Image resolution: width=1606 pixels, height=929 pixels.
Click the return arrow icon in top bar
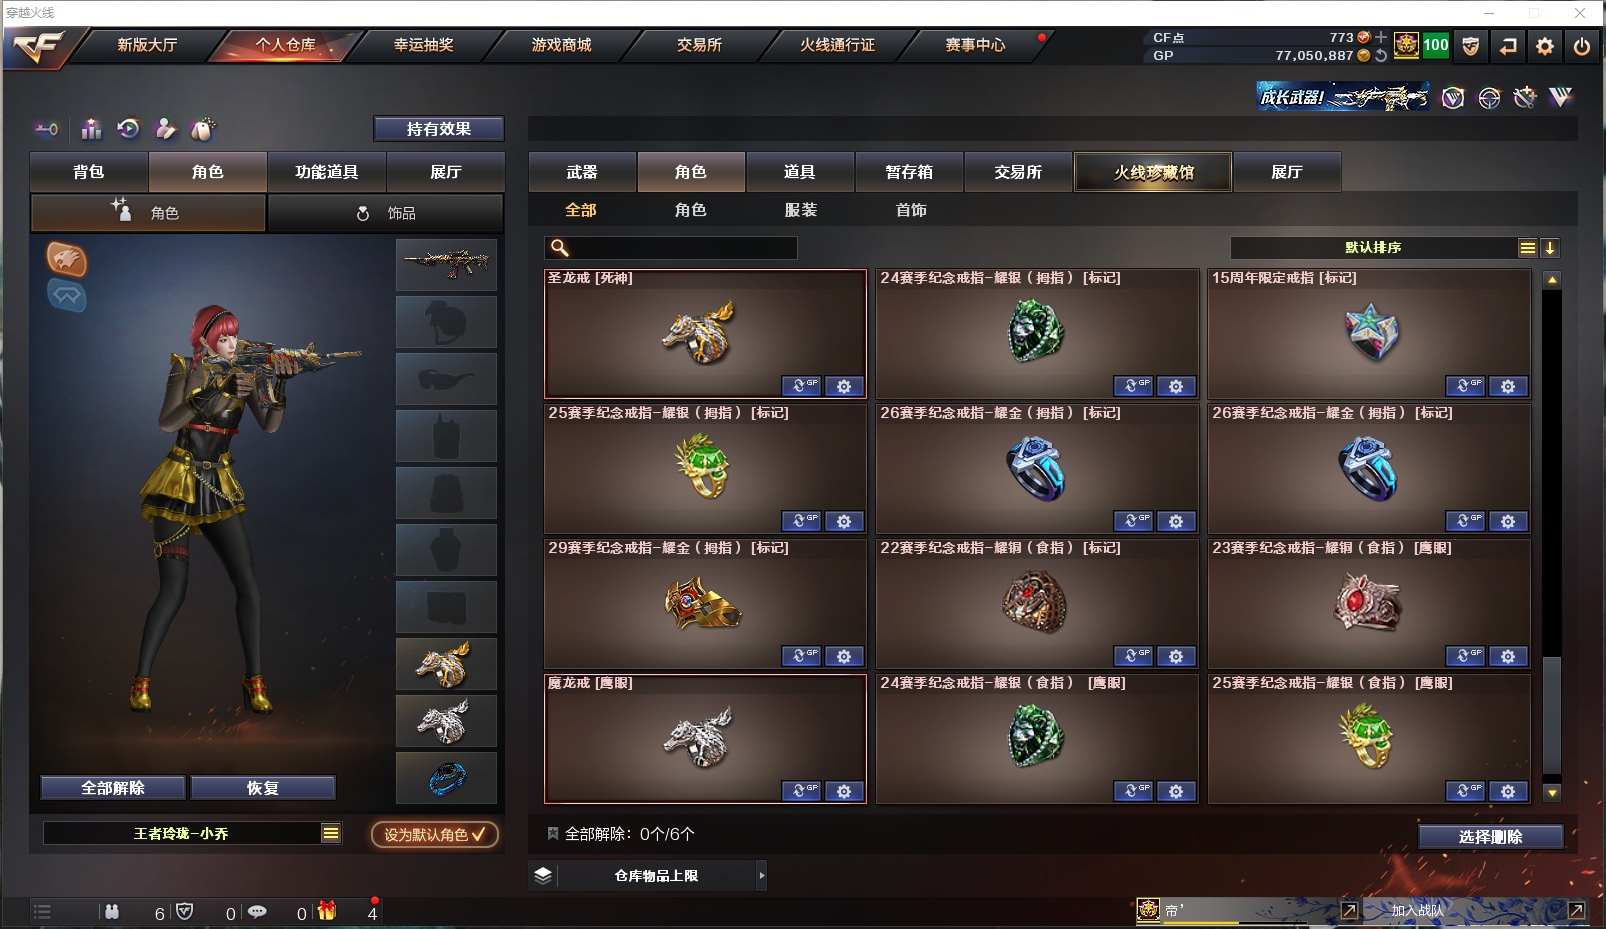click(1508, 46)
